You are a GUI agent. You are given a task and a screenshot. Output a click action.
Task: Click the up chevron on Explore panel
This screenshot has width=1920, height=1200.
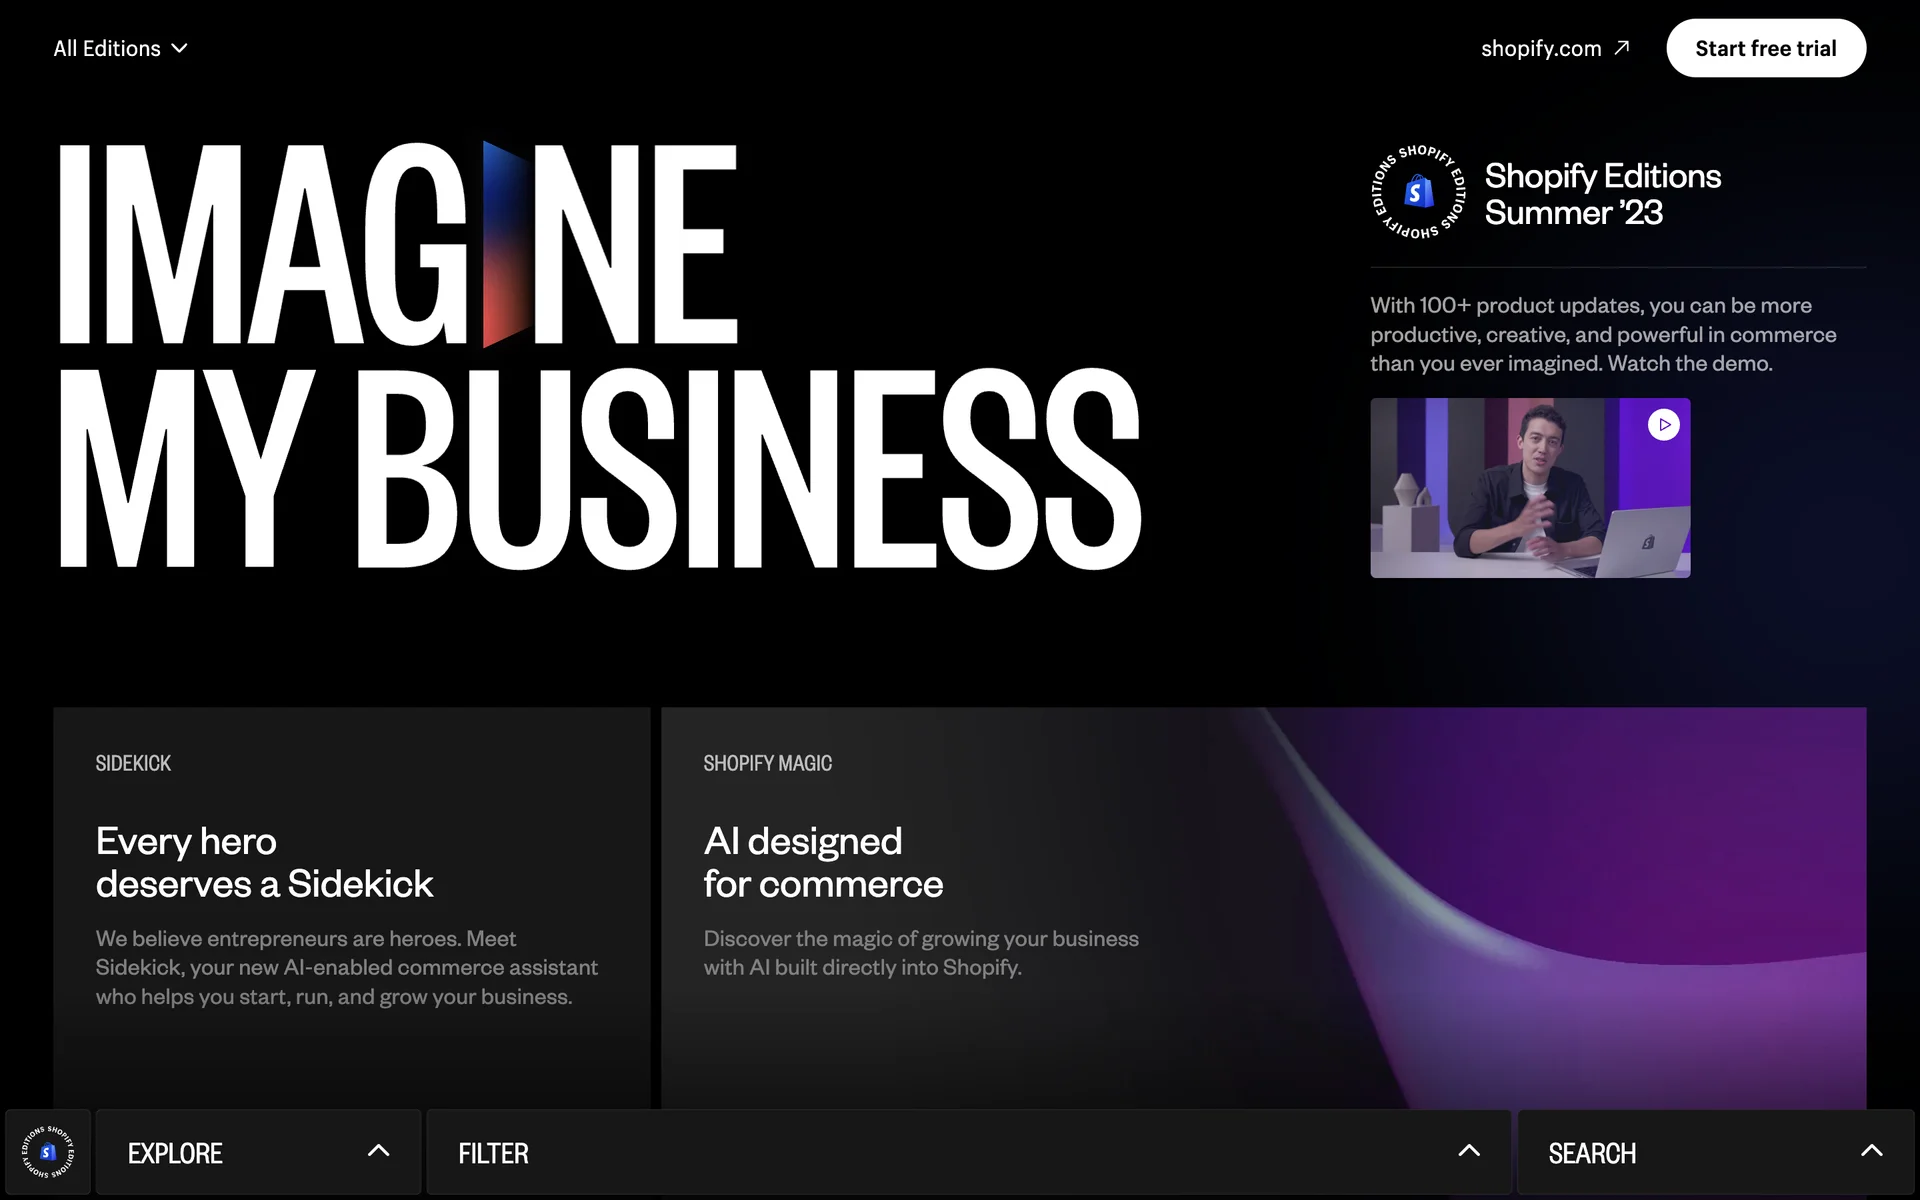pos(378,1151)
